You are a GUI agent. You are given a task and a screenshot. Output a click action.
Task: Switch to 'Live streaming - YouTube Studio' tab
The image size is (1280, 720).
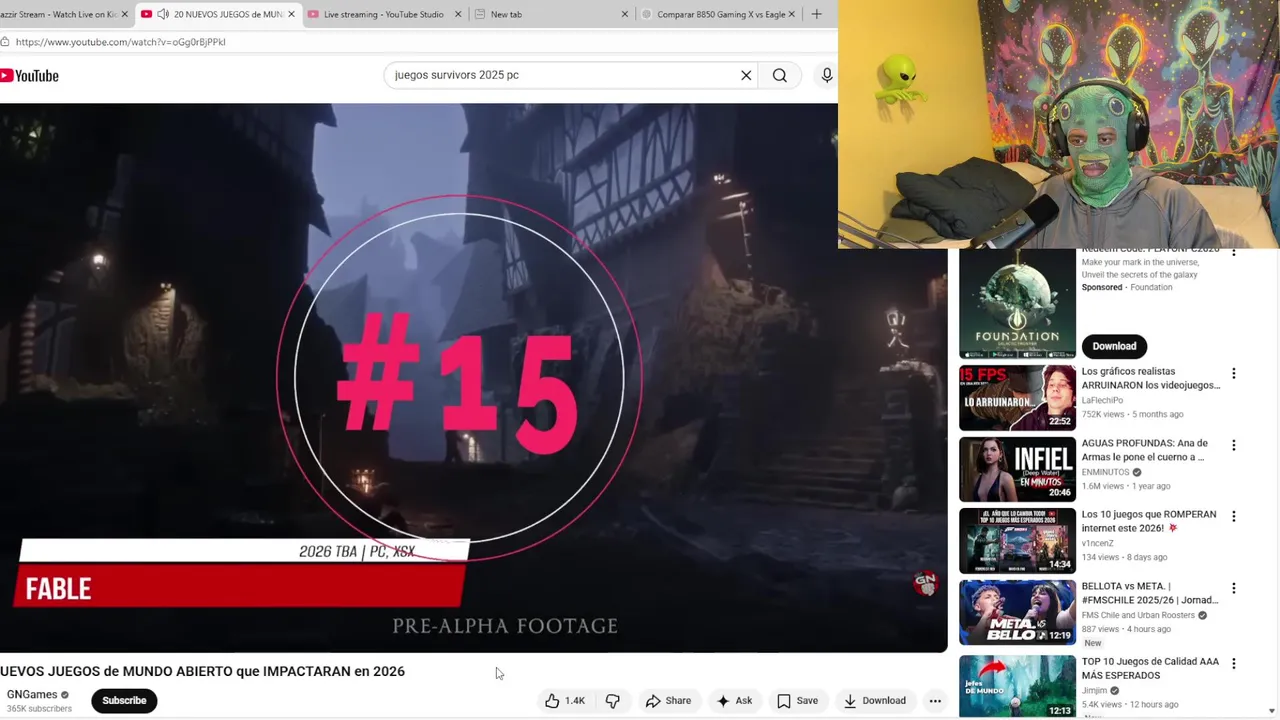[x=383, y=14]
